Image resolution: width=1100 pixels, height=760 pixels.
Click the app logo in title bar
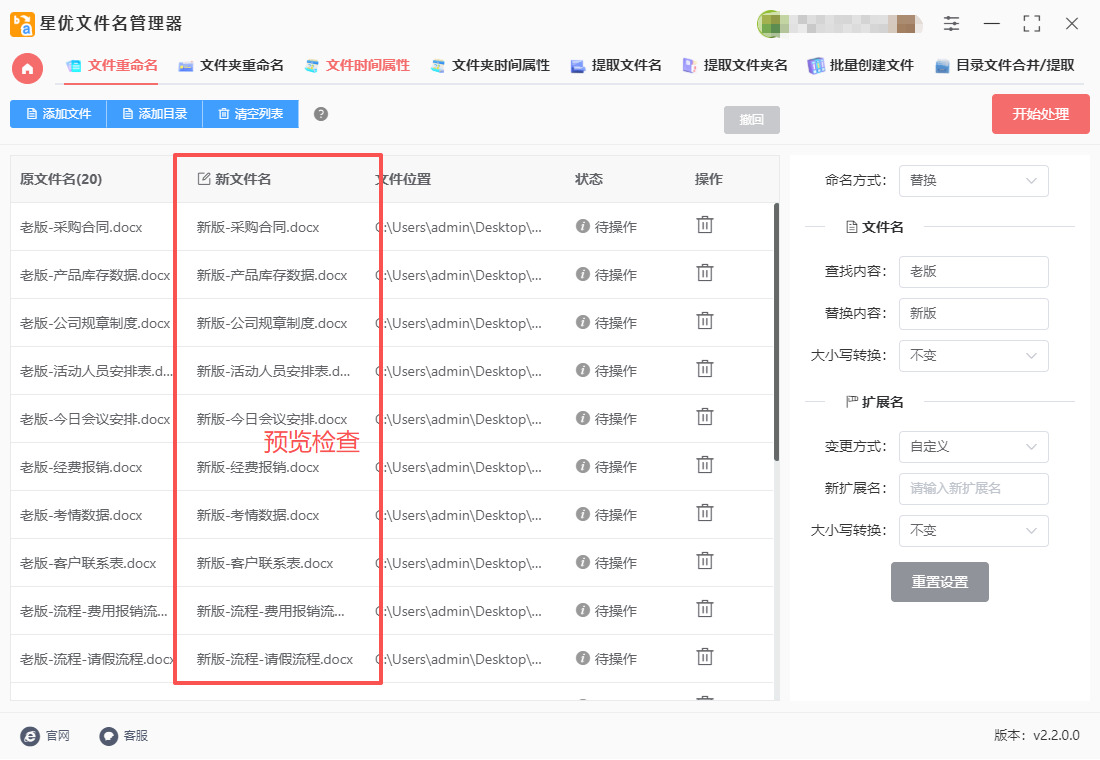click(x=22, y=24)
